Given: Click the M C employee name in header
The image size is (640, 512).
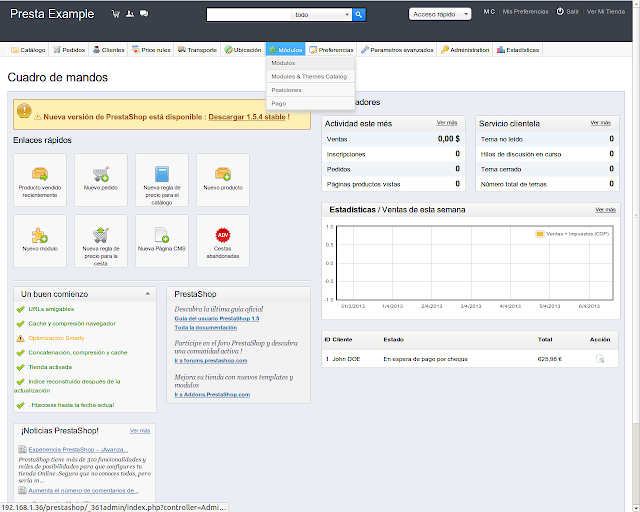Looking at the screenshot, I should point(489,11).
